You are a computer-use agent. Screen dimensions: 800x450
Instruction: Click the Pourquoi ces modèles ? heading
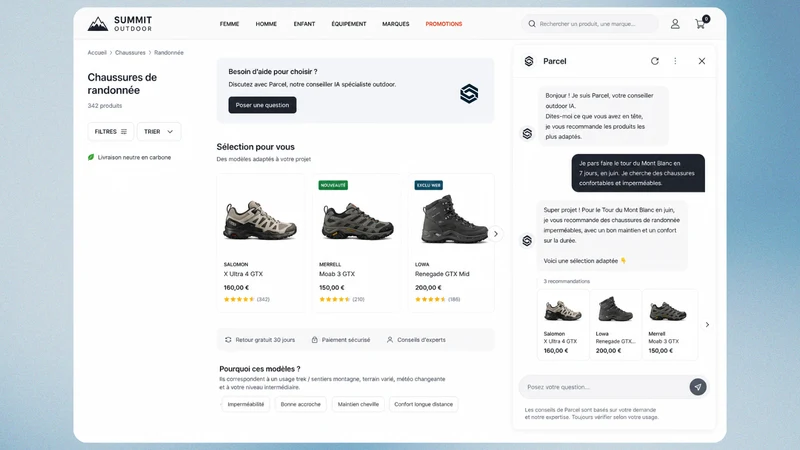click(x=260, y=369)
